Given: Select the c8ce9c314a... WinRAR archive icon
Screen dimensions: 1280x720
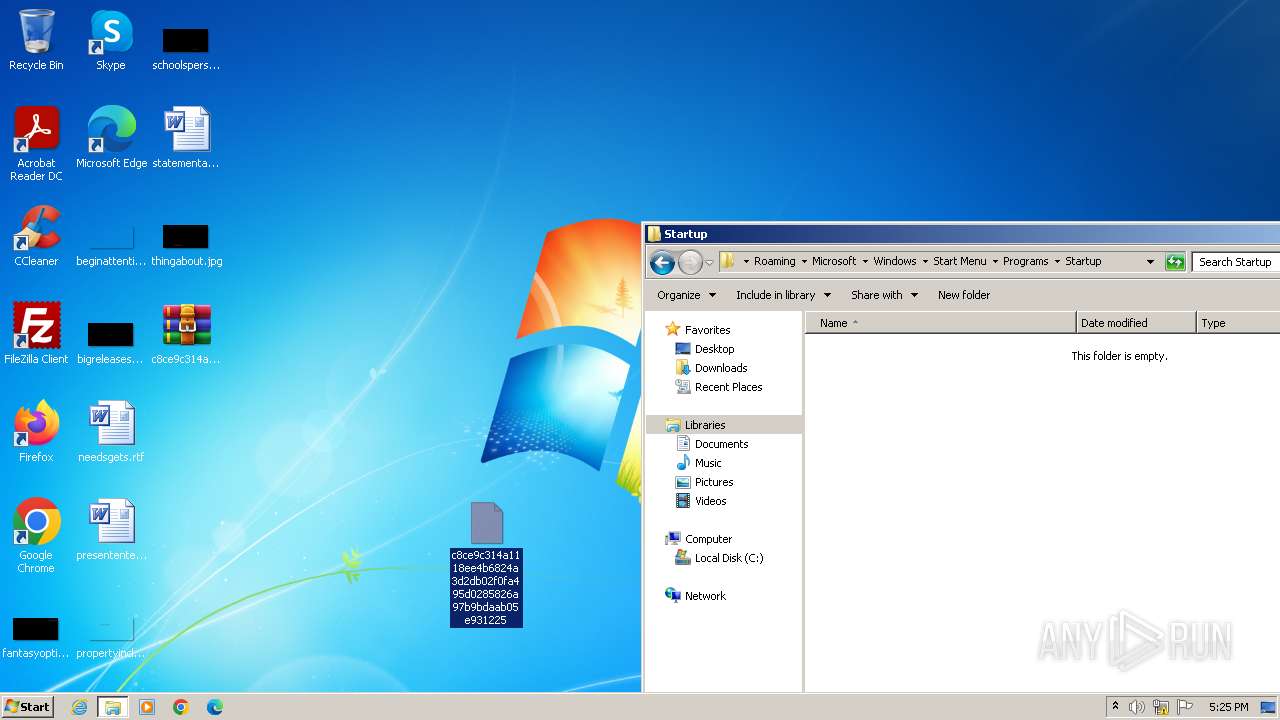Looking at the screenshot, I should (186, 334).
